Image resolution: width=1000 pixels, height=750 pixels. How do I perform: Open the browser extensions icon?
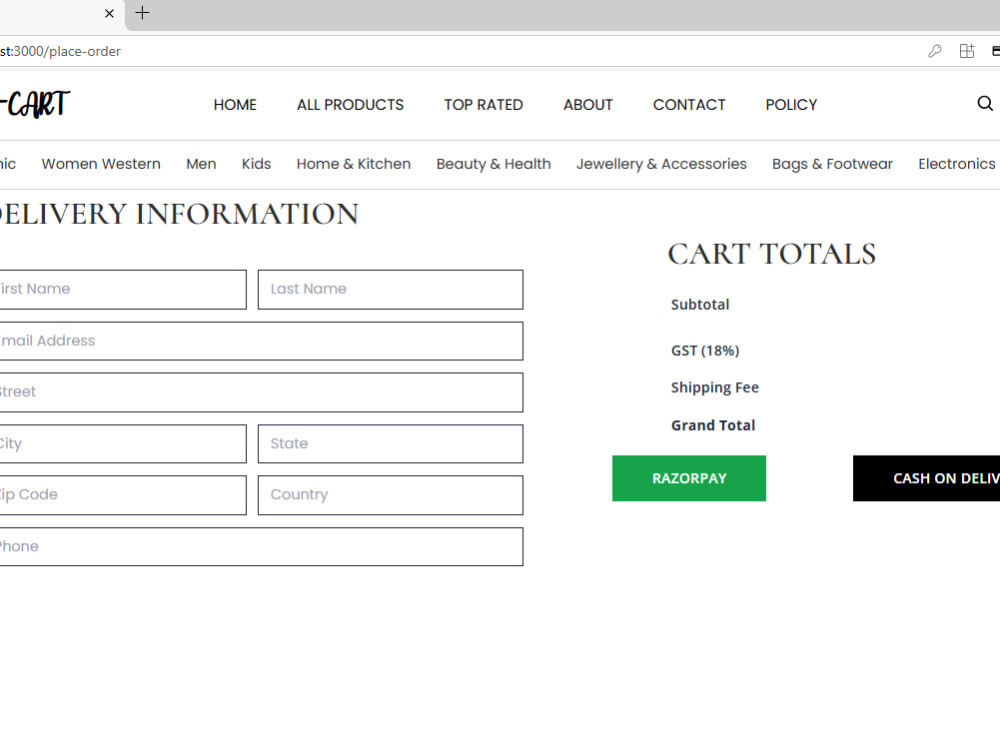coord(967,51)
